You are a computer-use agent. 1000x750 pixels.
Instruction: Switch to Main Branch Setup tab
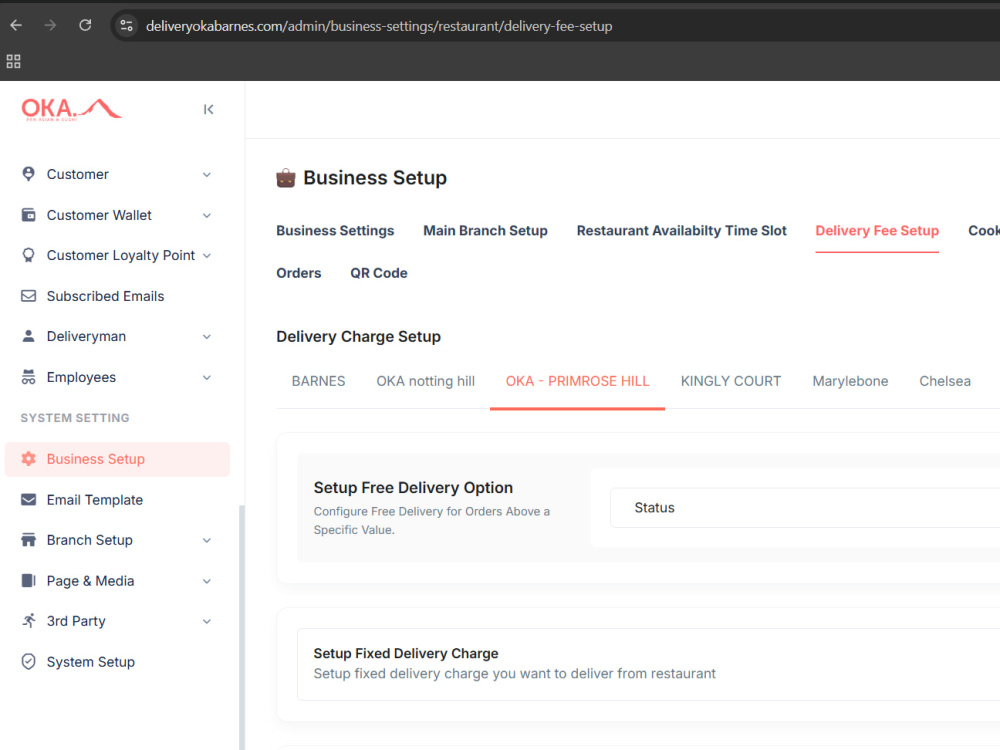pyautogui.click(x=485, y=231)
